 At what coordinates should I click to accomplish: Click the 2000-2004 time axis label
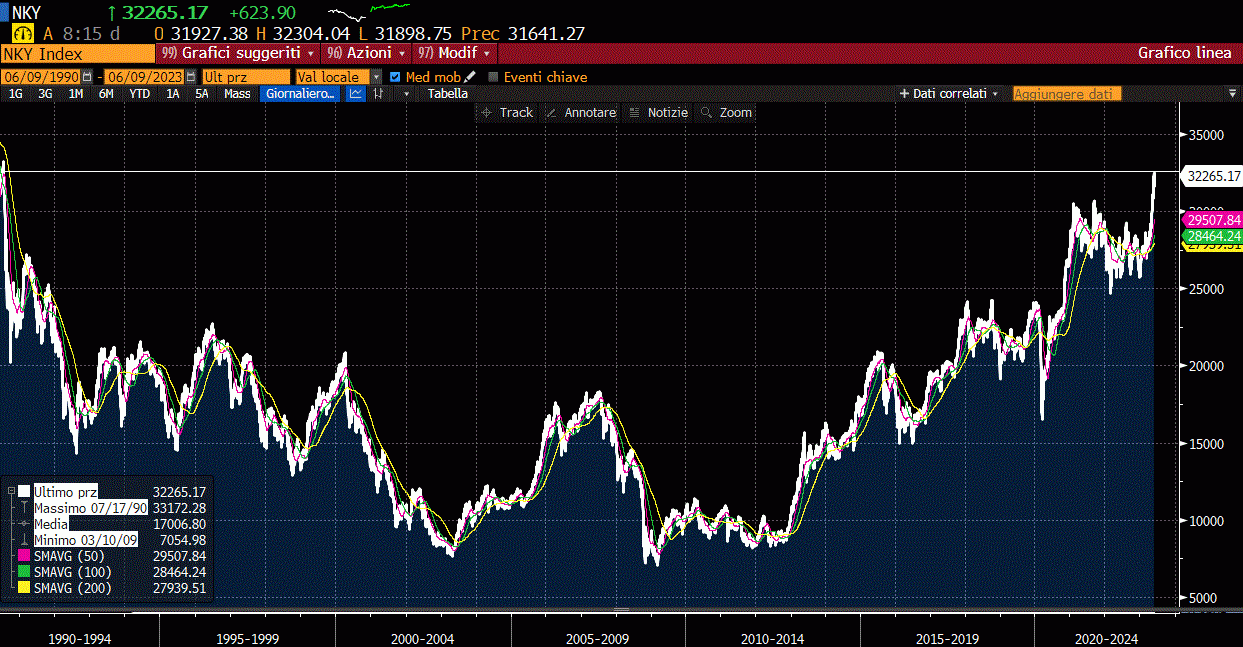coord(423,638)
